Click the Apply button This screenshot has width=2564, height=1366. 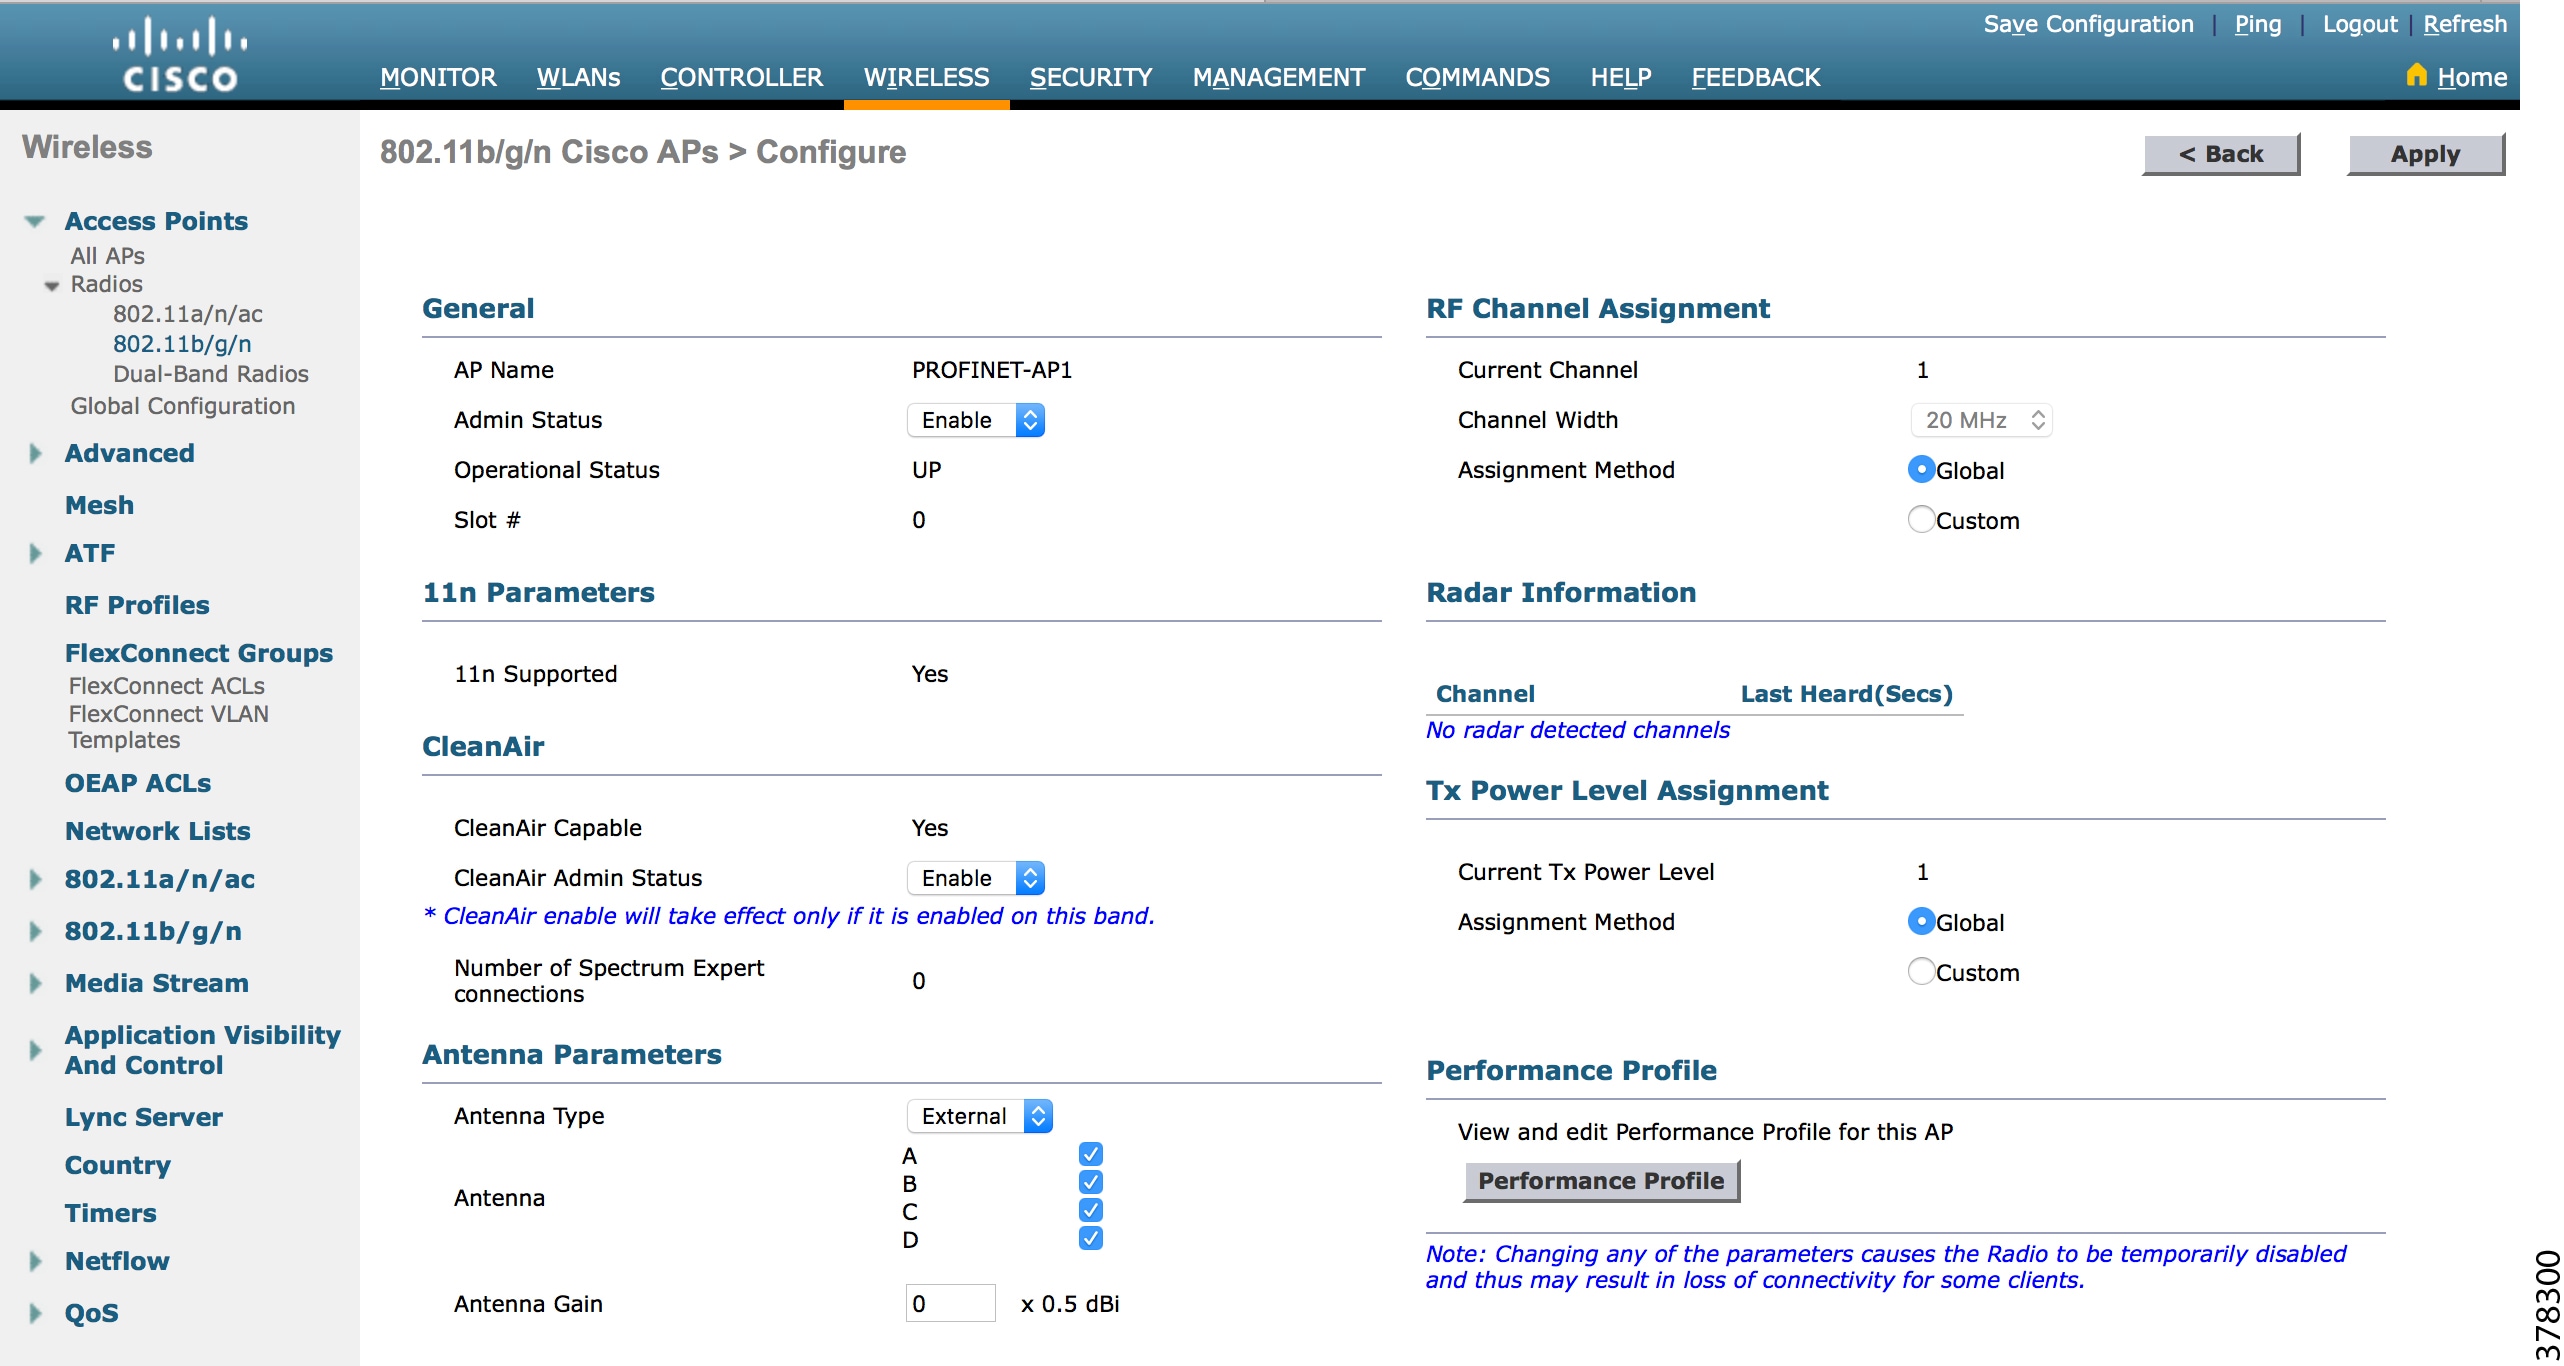coord(2425,154)
